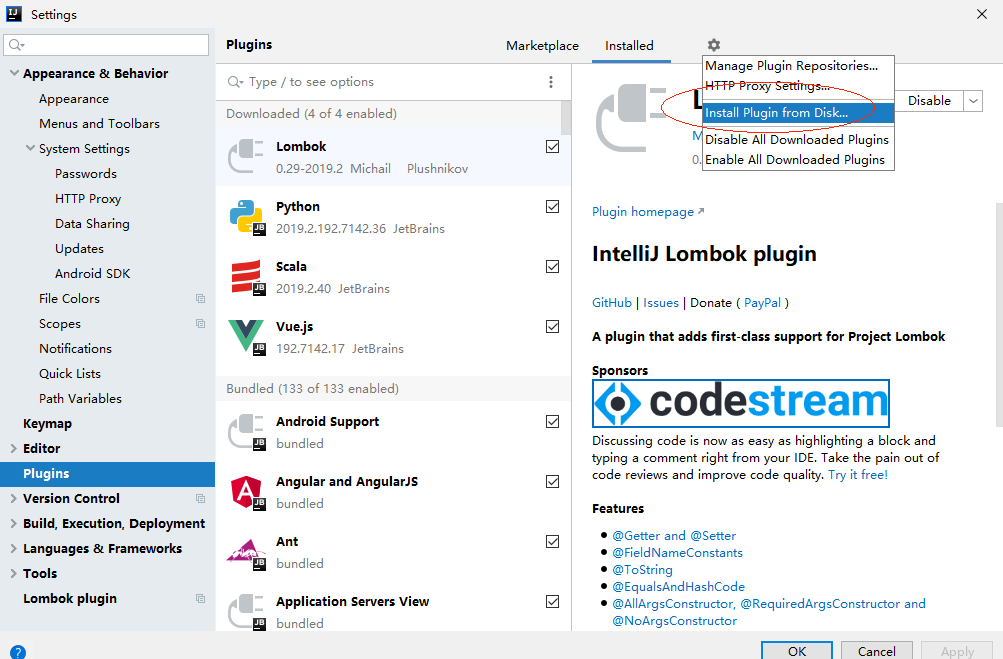
Task: Click the Application Servers View plugin icon
Action: pos(246,612)
